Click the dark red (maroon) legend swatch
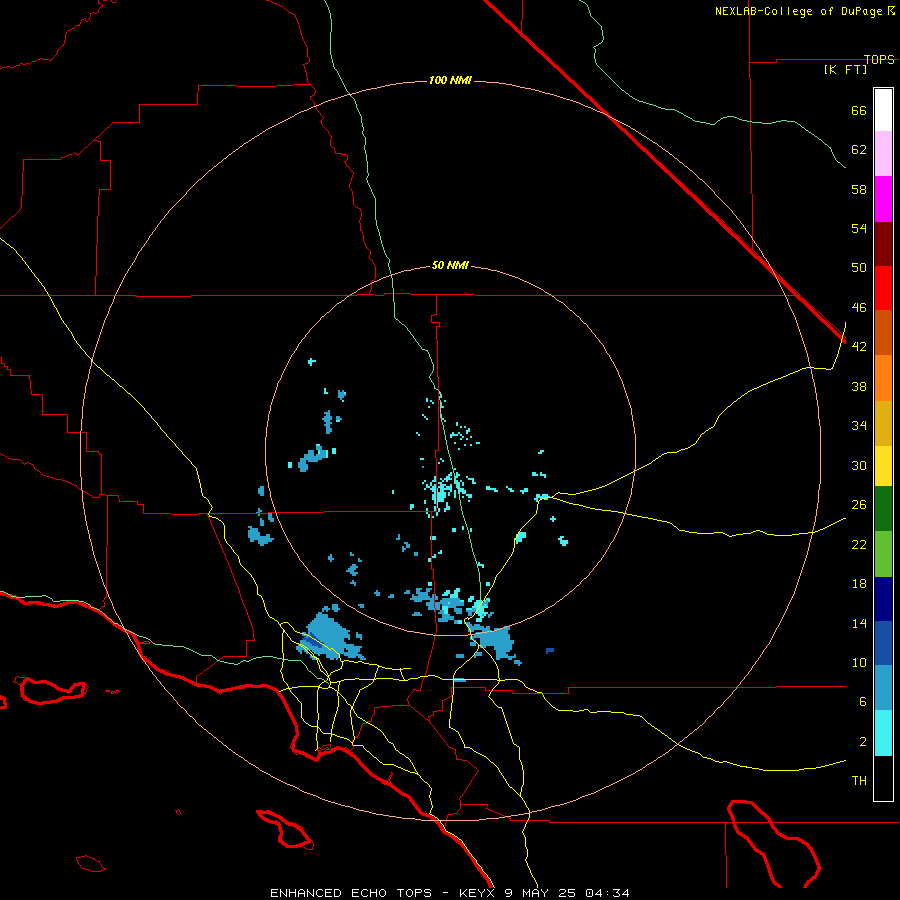 click(x=883, y=244)
